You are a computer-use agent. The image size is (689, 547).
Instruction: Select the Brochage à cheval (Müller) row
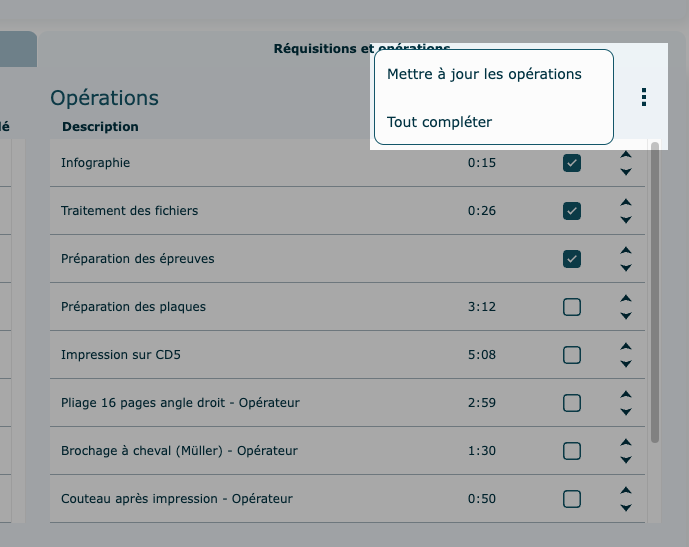[x=180, y=451]
